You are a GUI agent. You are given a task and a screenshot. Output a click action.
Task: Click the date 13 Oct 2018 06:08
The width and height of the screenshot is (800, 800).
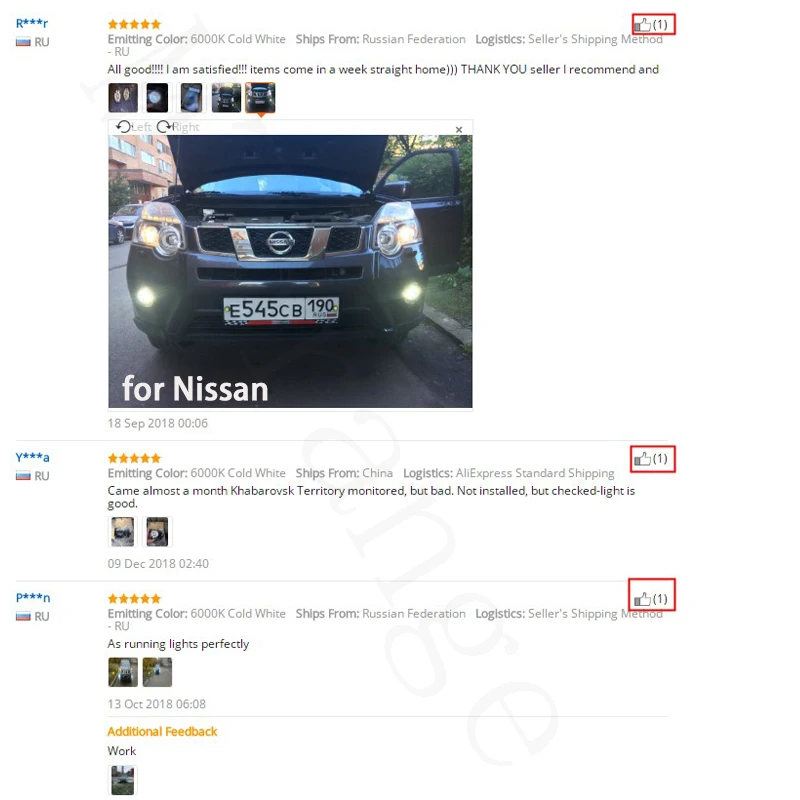(157, 704)
